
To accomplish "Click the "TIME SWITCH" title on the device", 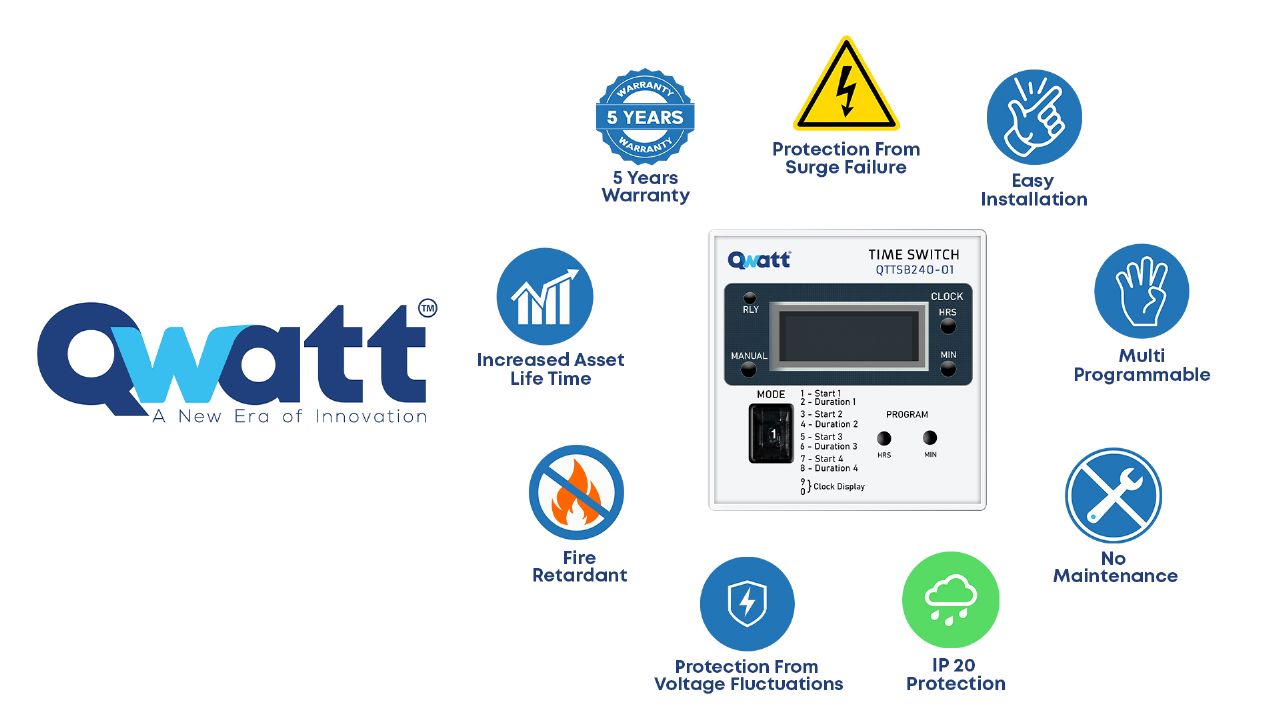I will point(913,255).
